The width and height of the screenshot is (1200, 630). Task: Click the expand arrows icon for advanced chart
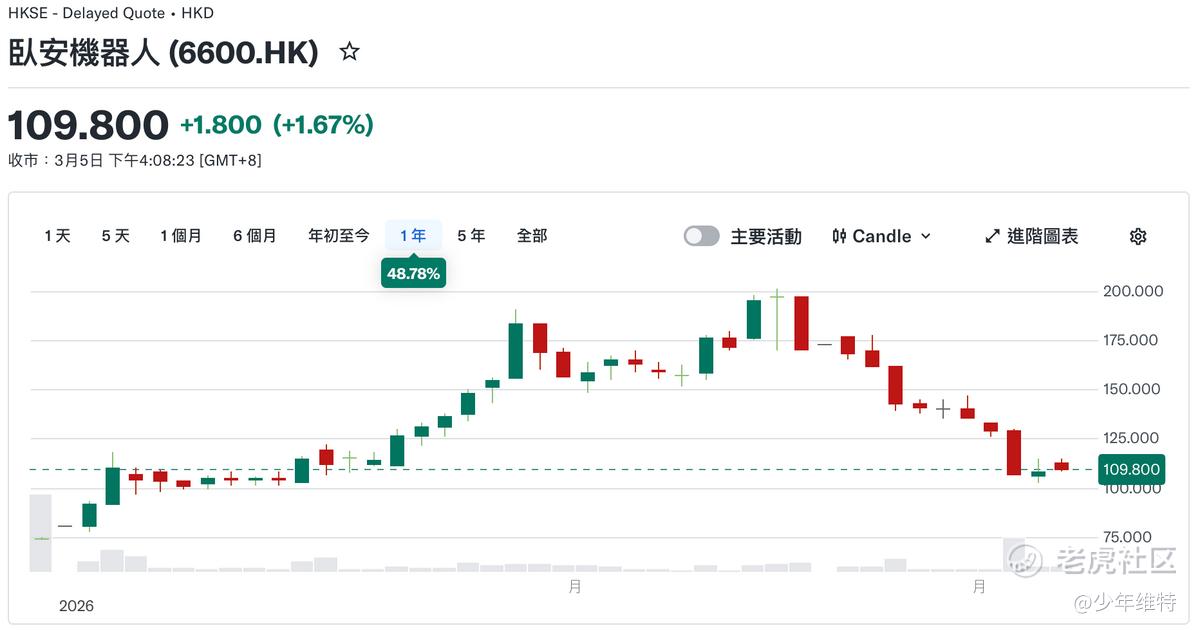pos(992,237)
